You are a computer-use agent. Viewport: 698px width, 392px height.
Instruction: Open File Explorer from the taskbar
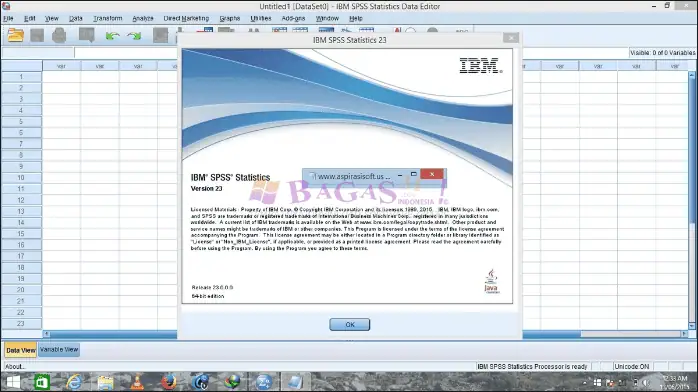click(x=106, y=382)
